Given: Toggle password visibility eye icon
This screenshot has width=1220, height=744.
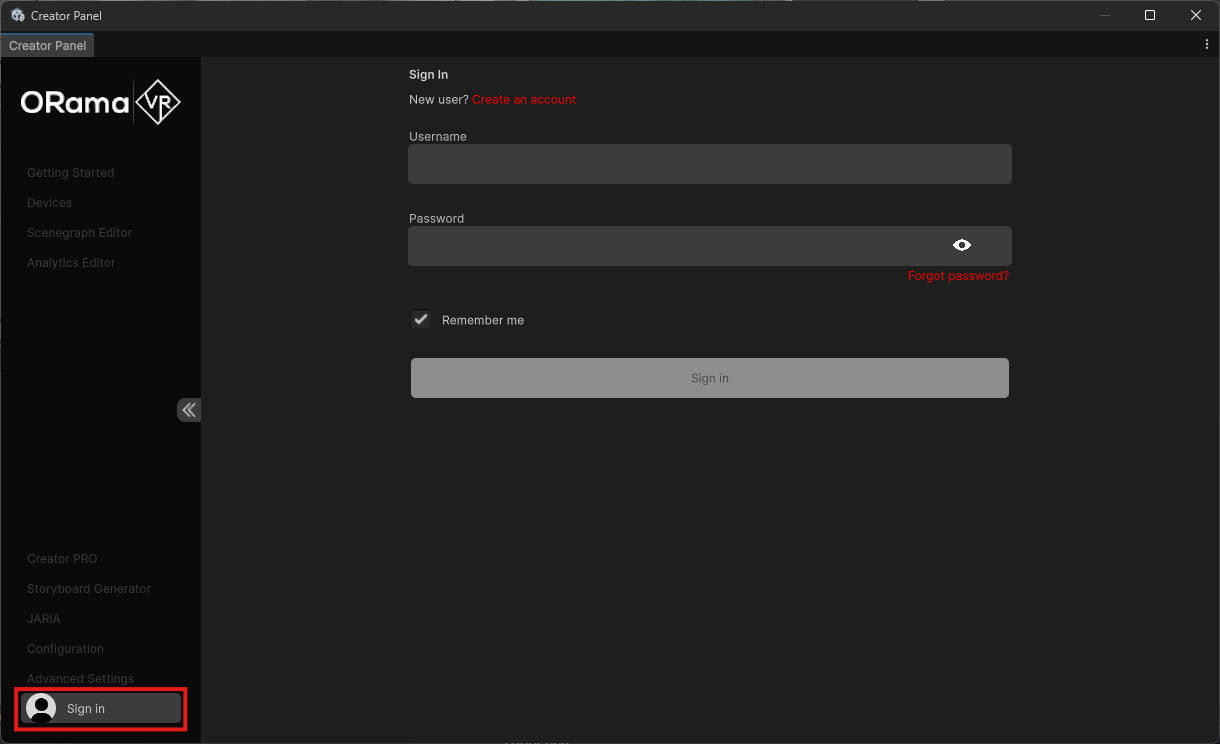Looking at the screenshot, I should tap(962, 245).
